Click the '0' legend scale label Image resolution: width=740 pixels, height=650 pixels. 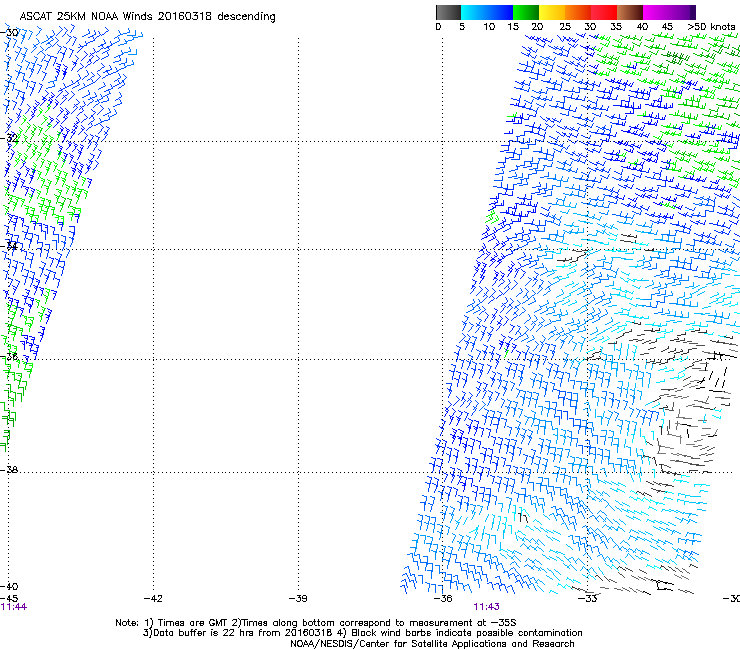[x=438, y=27]
